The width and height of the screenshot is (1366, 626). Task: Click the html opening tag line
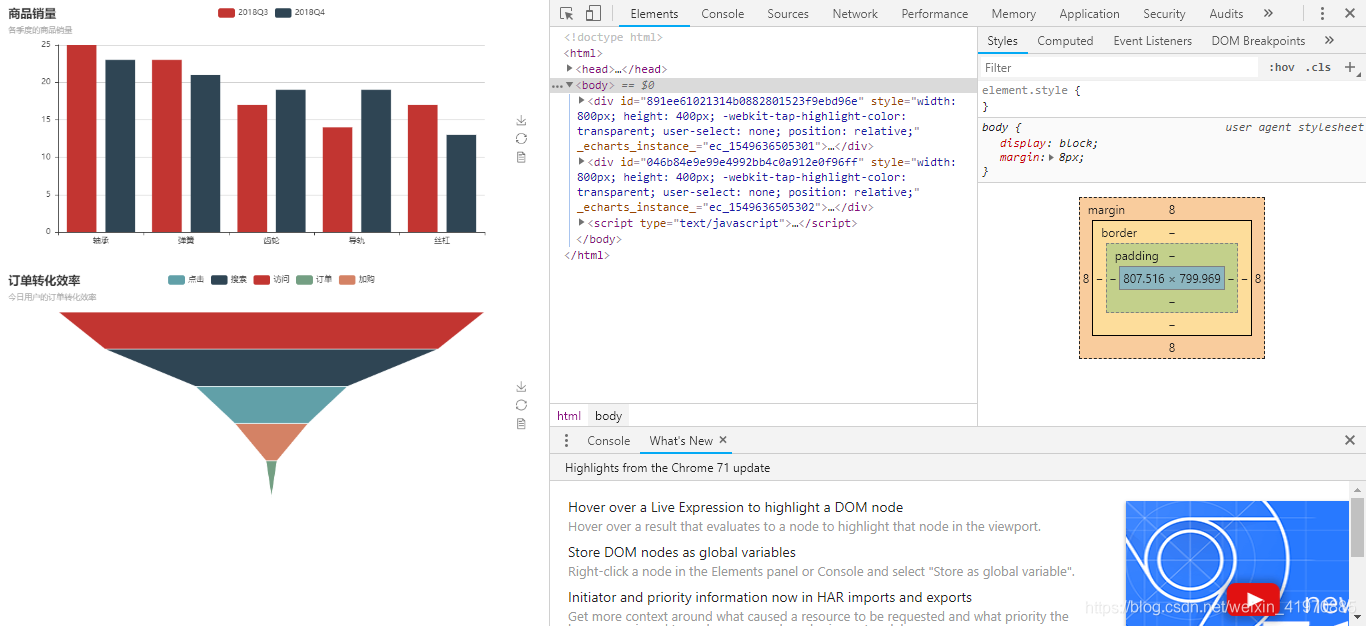tap(583, 53)
